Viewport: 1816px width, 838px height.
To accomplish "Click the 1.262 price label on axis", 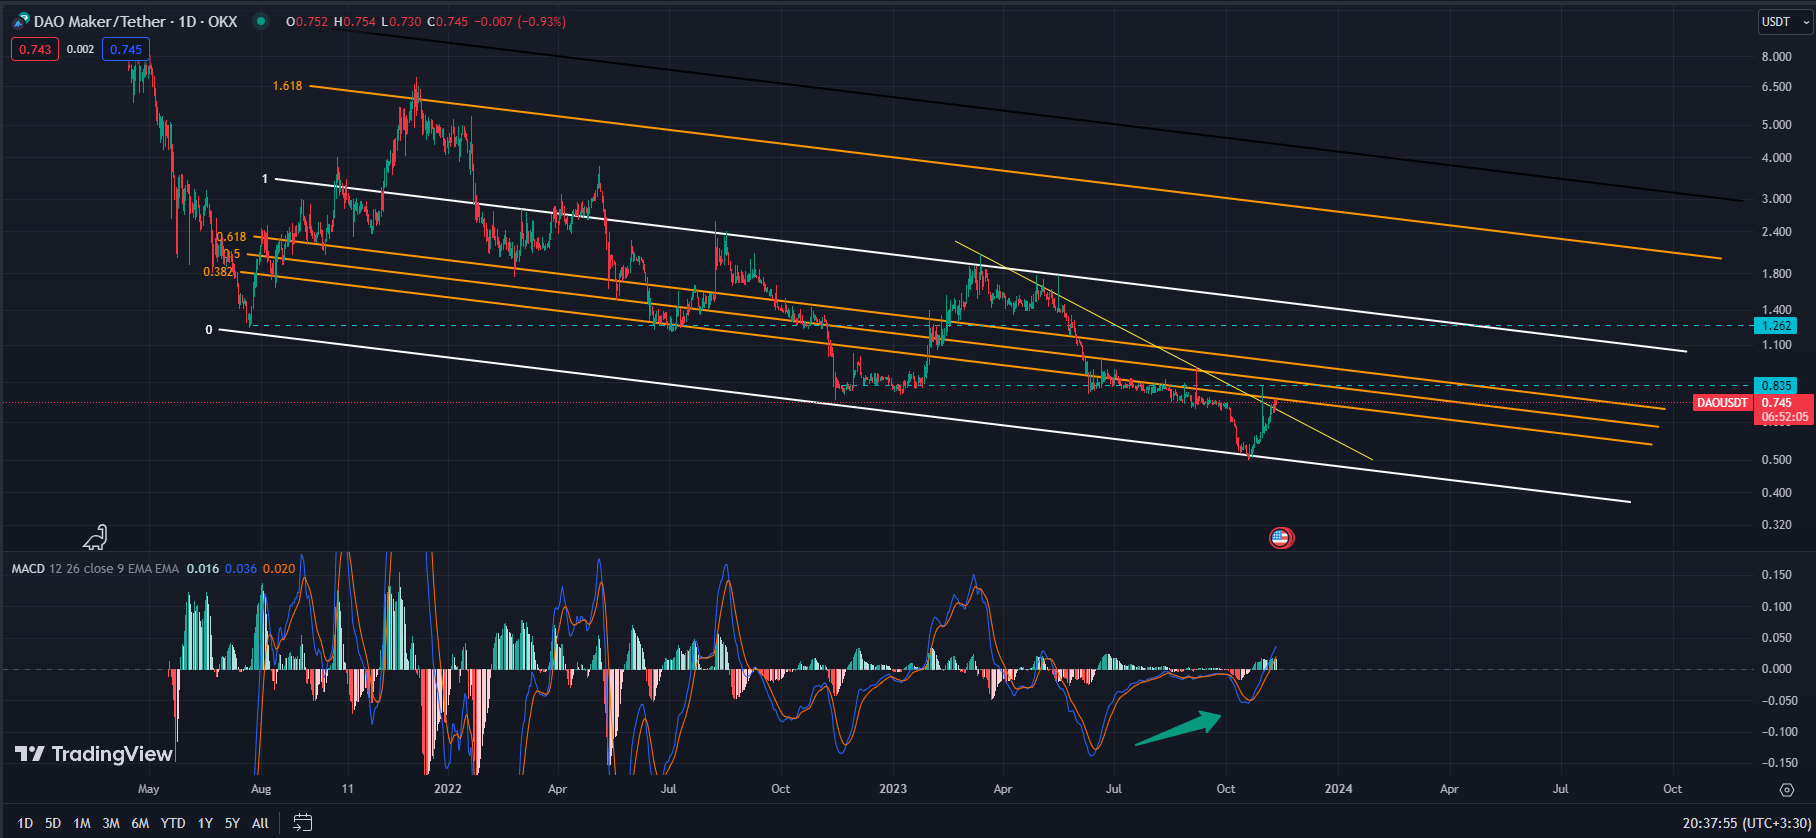I will point(1776,326).
